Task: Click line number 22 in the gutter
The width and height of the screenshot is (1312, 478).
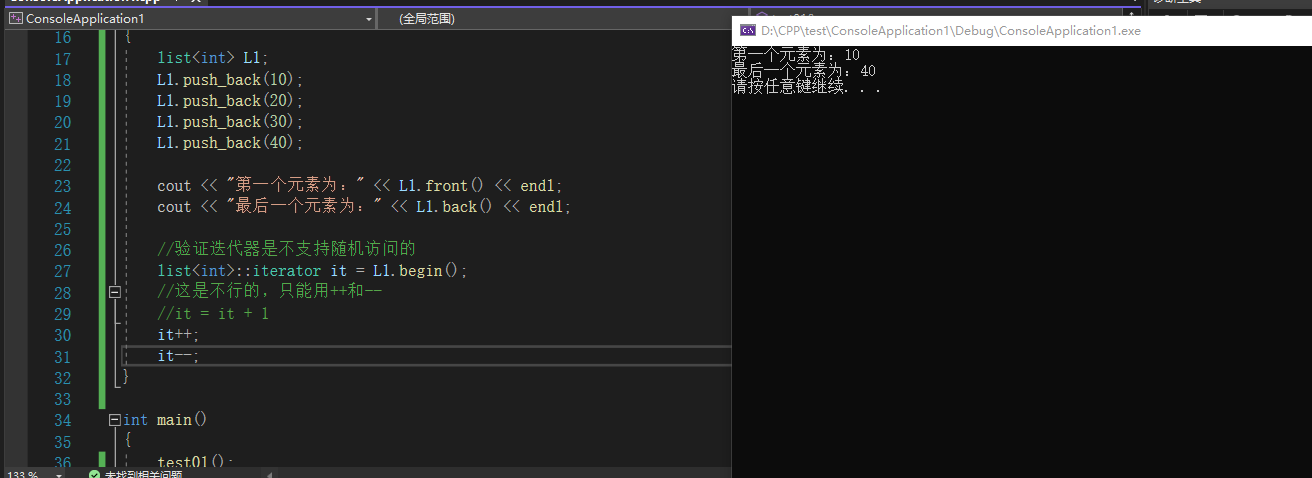Action: point(61,164)
